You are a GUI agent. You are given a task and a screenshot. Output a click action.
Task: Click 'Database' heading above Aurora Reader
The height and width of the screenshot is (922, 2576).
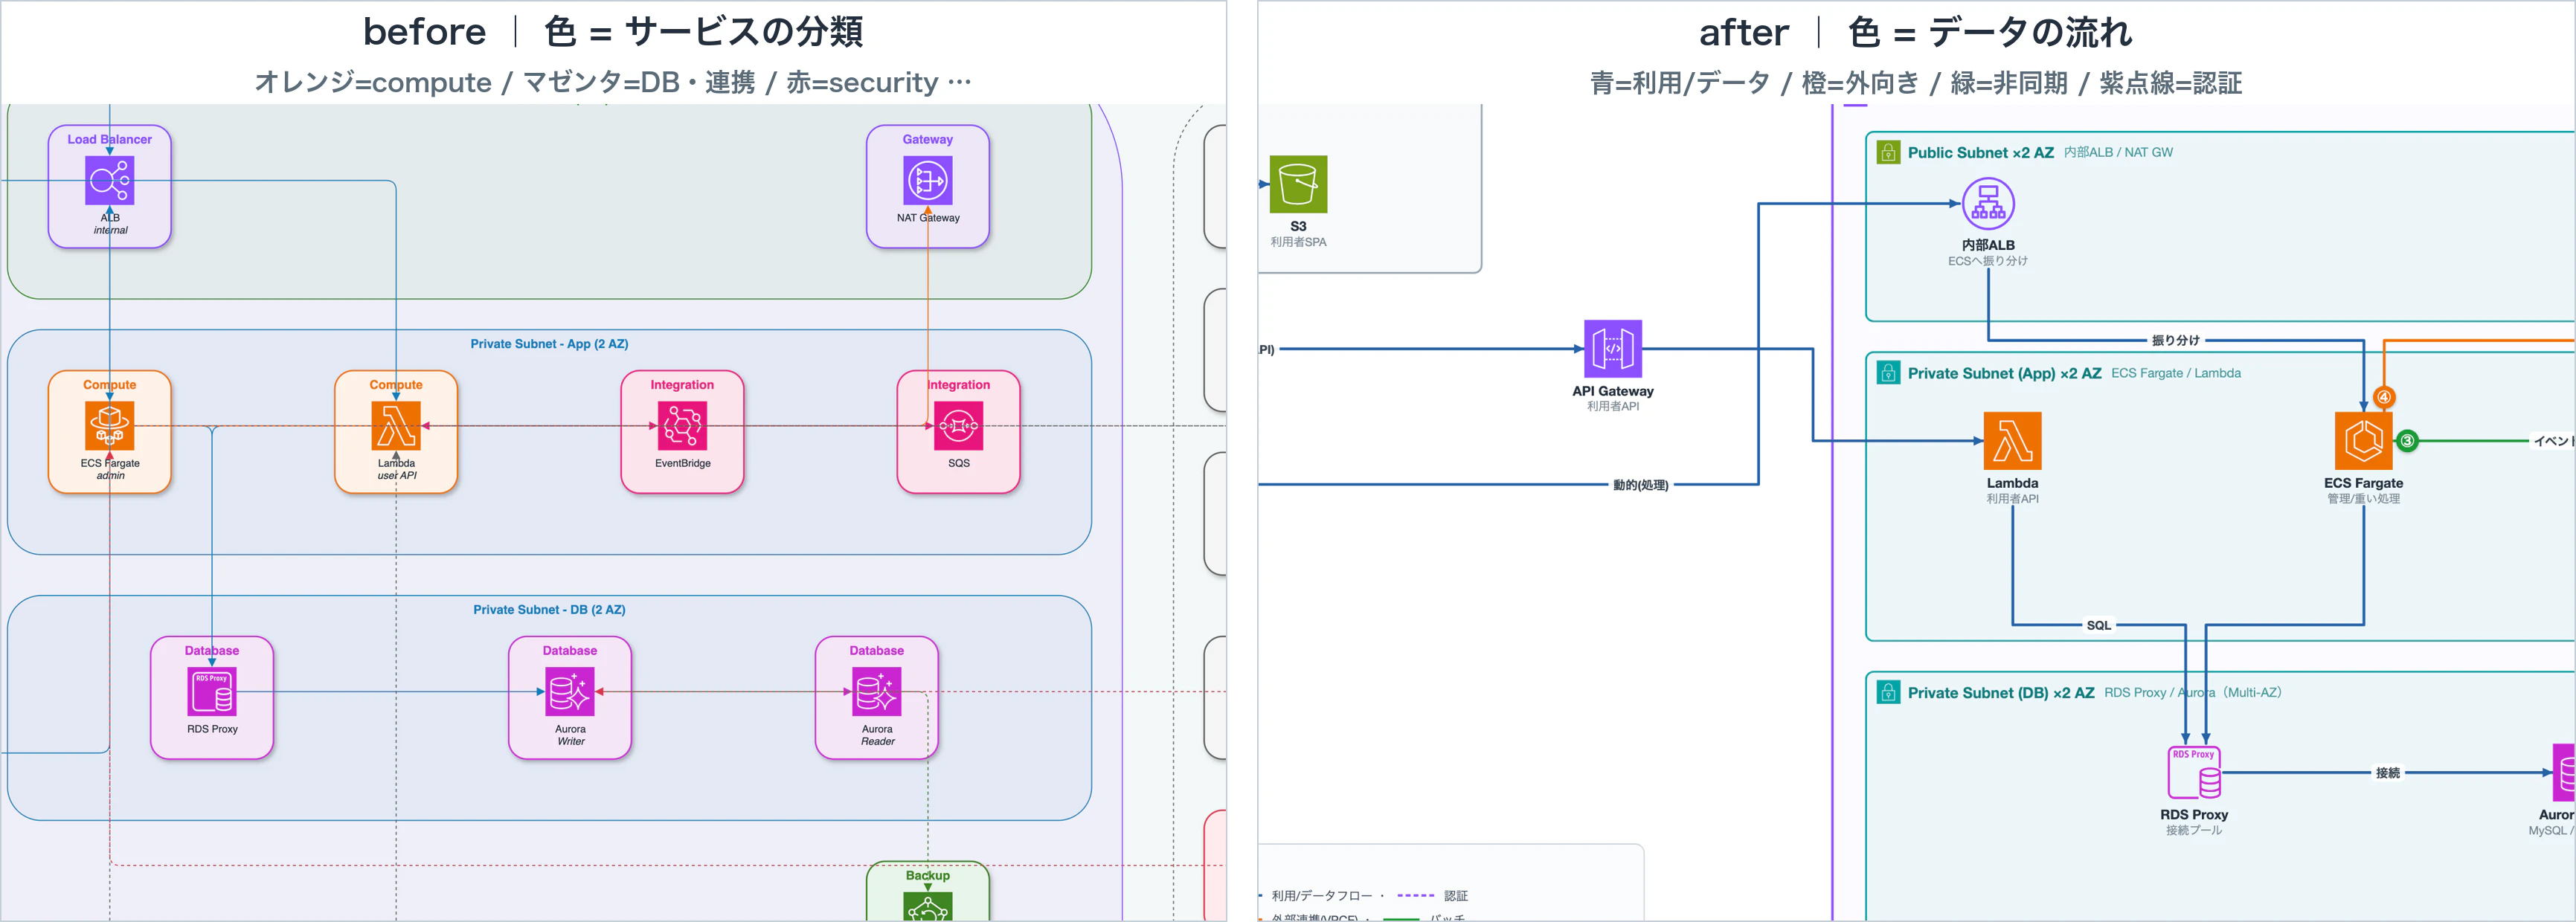click(877, 651)
